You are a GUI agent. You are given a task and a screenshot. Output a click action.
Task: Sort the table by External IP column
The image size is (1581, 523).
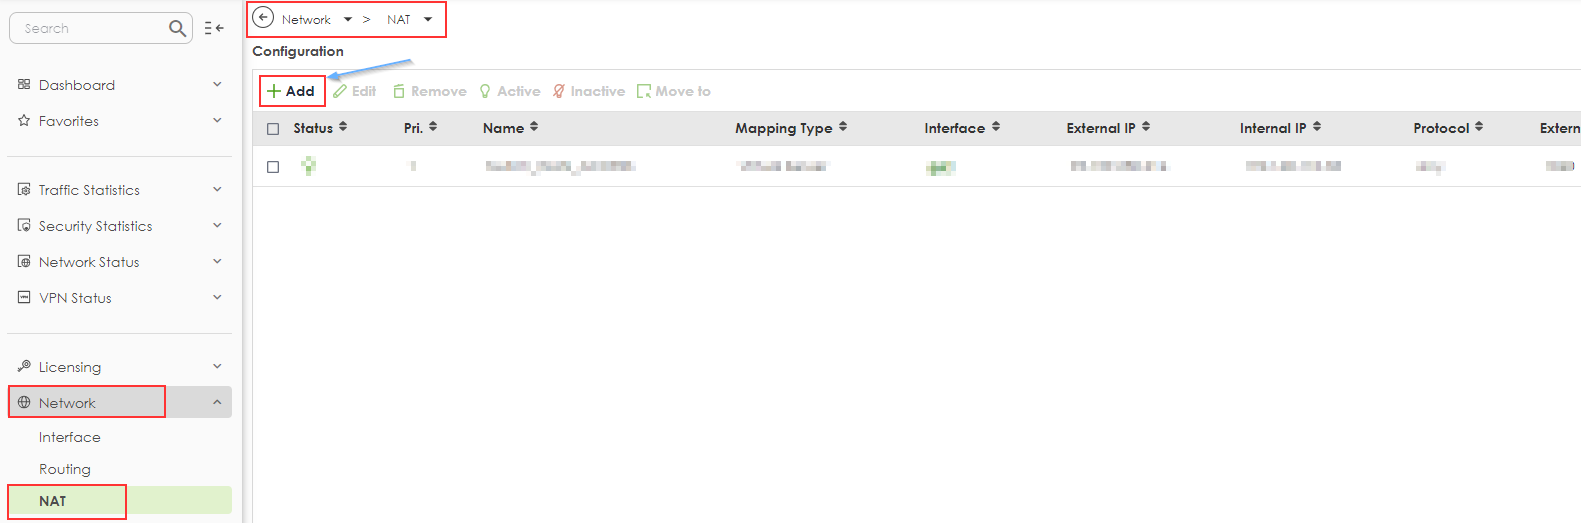(1146, 127)
